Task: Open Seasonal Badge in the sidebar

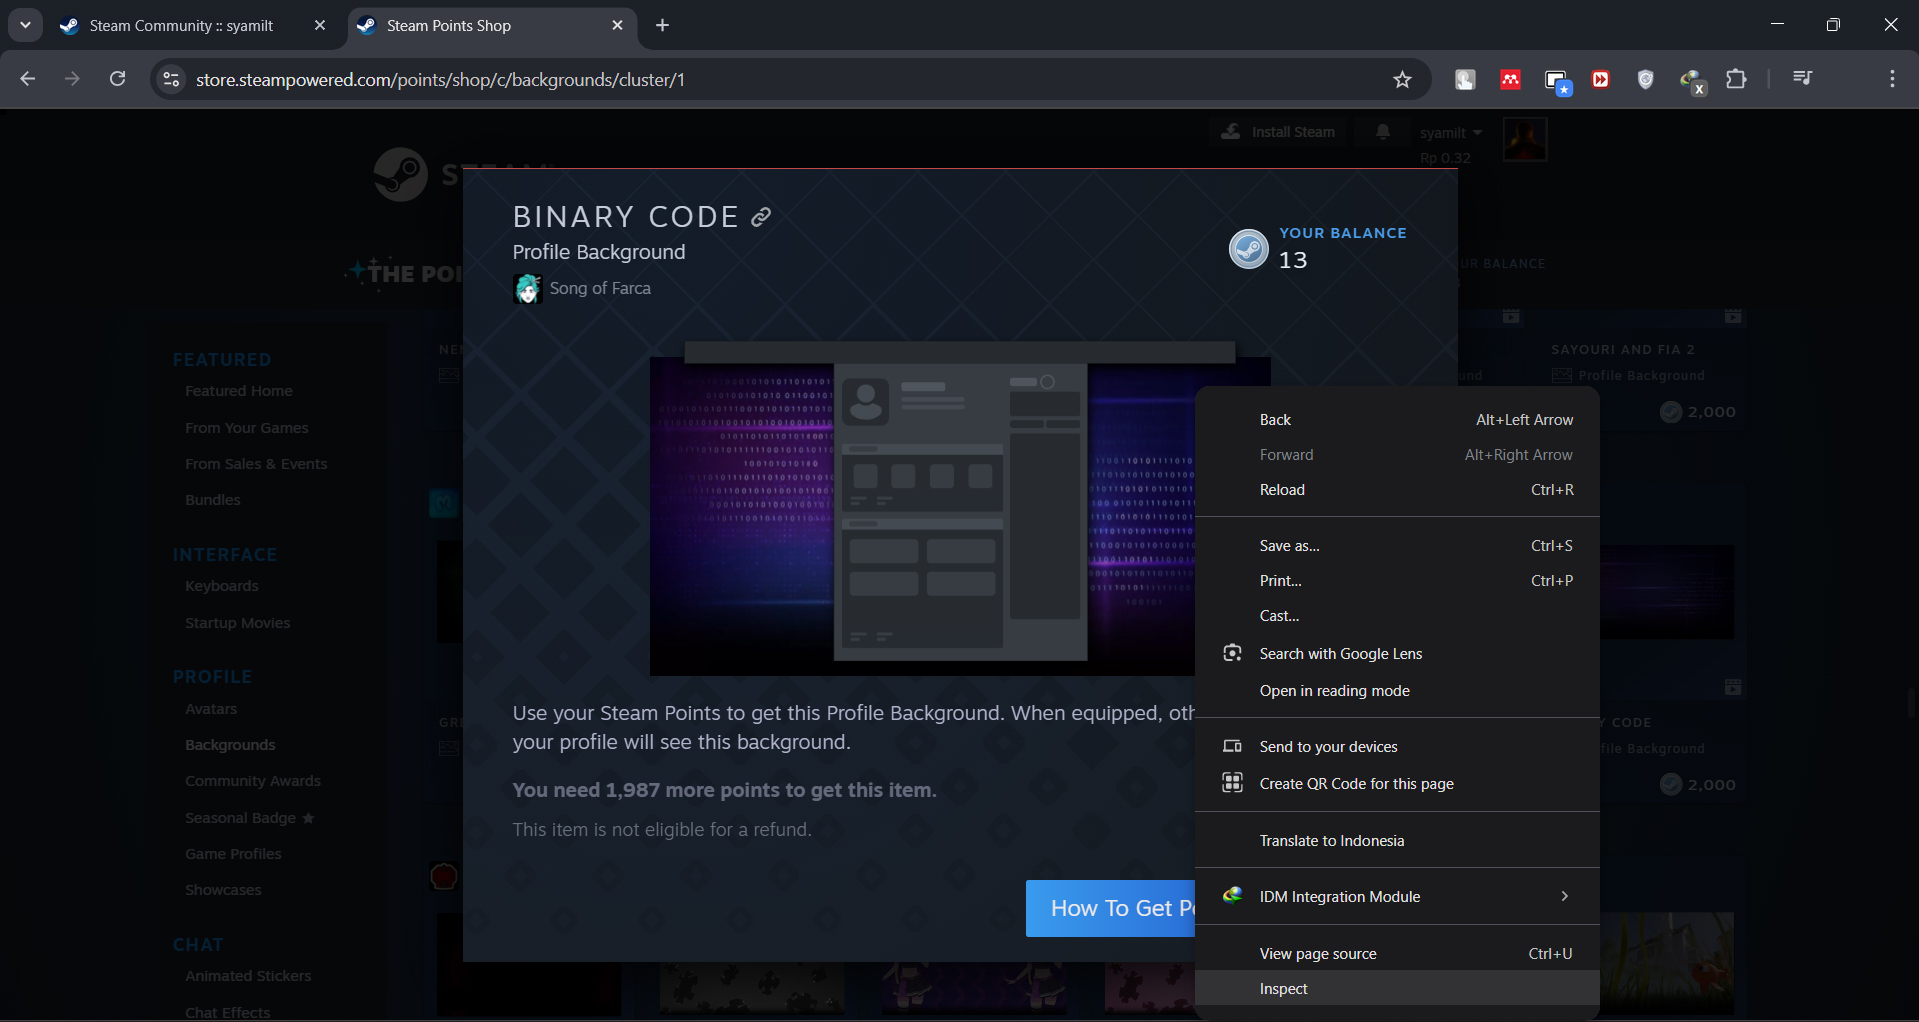Action: [x=250, y=818]
